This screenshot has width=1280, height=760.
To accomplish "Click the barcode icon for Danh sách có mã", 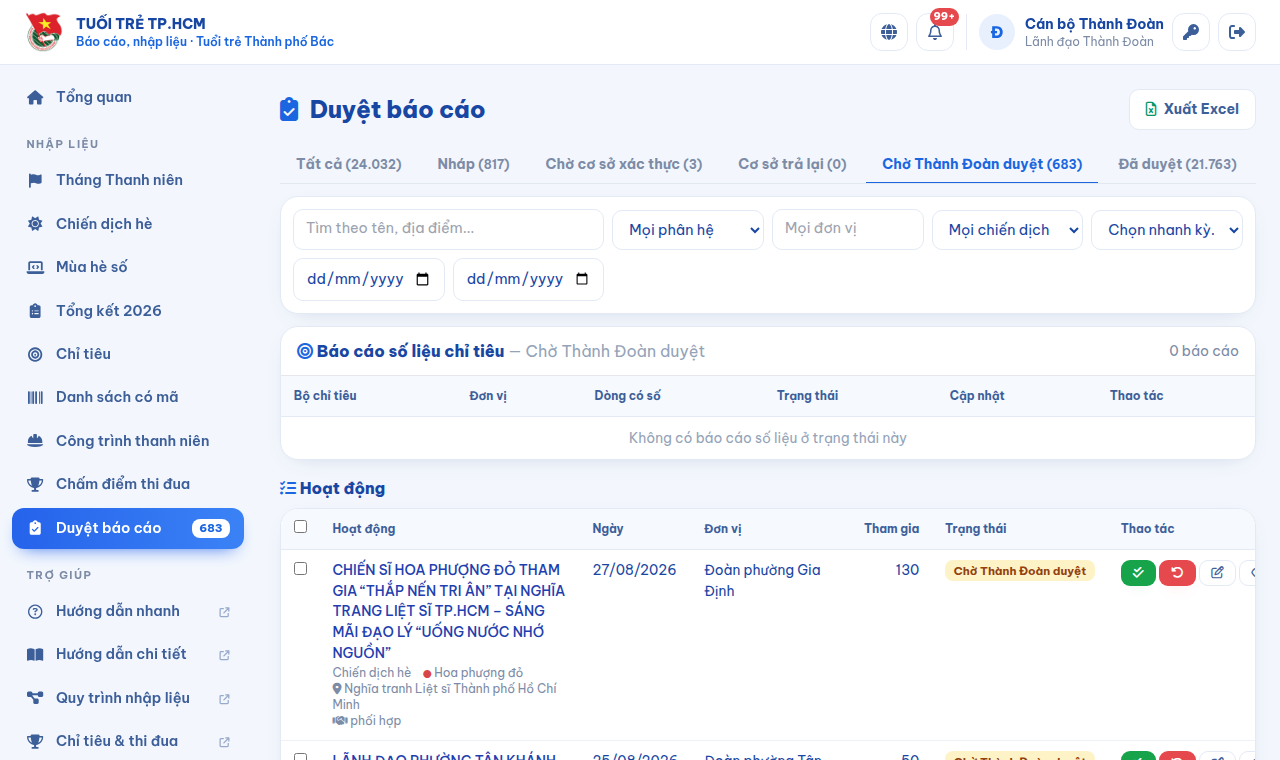I will click(35, 397).
